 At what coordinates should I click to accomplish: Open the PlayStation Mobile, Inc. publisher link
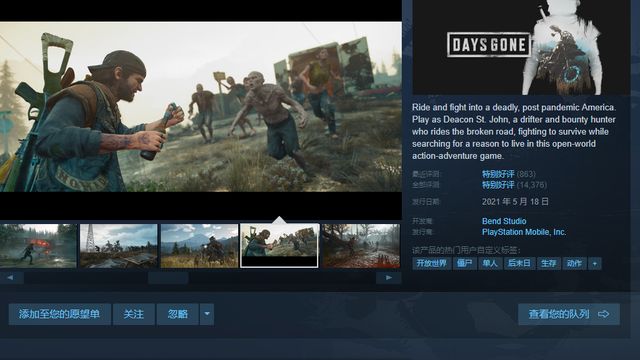click(524, 232)
